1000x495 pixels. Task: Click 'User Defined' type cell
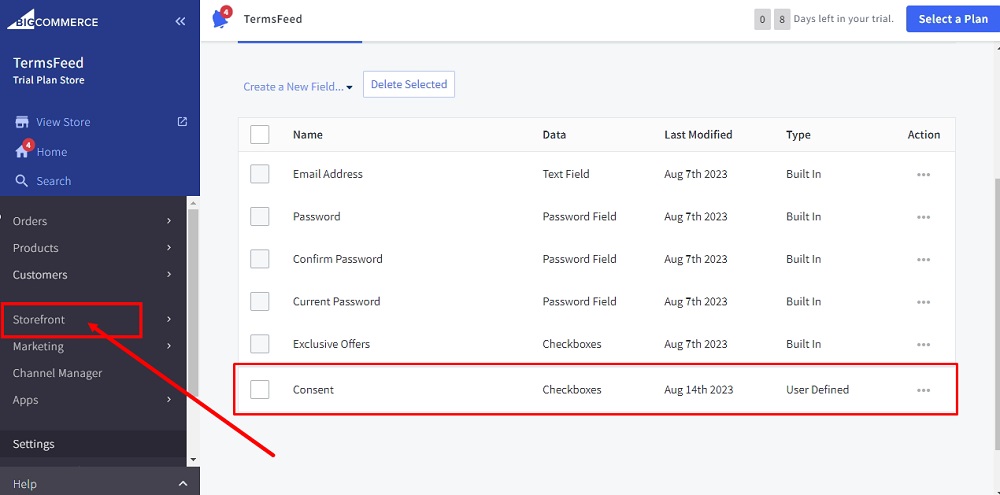pos(818,389)
